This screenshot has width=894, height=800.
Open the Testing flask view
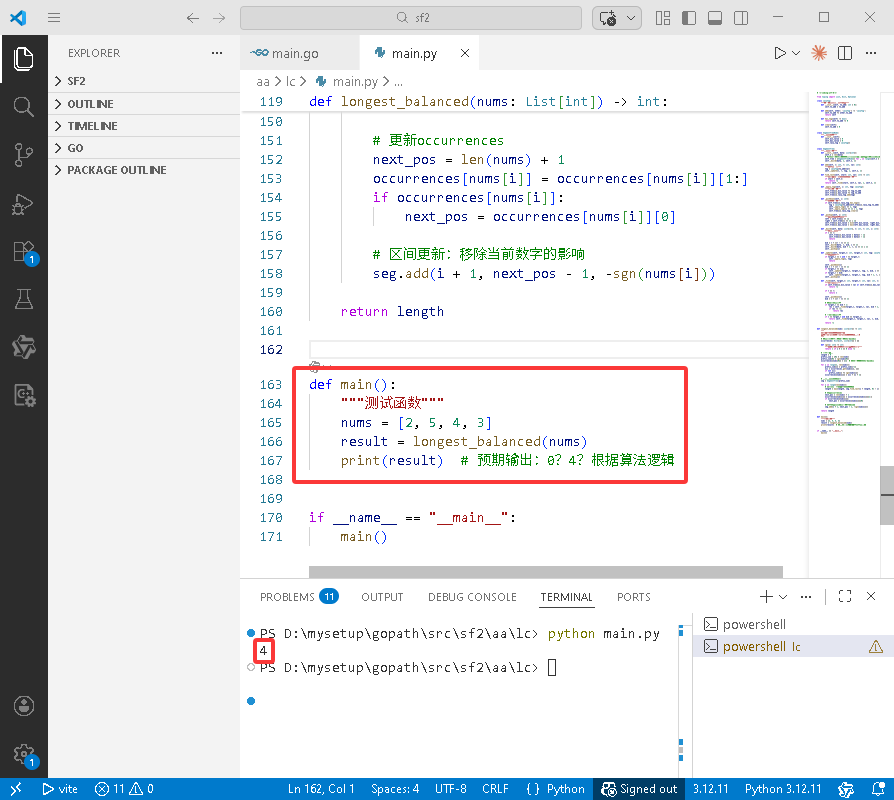coord(23,299)
